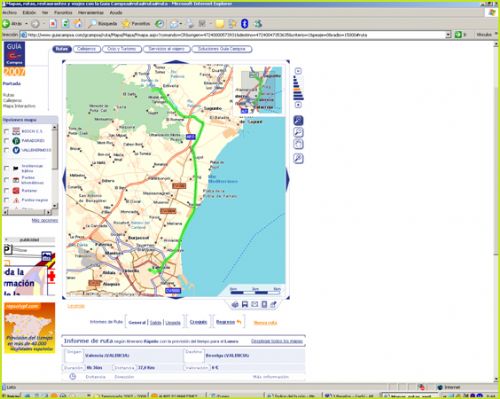This screenshot has height=399, width=500.
Task: Click the orange Nueva ruta link
Action: coord(265,322)
